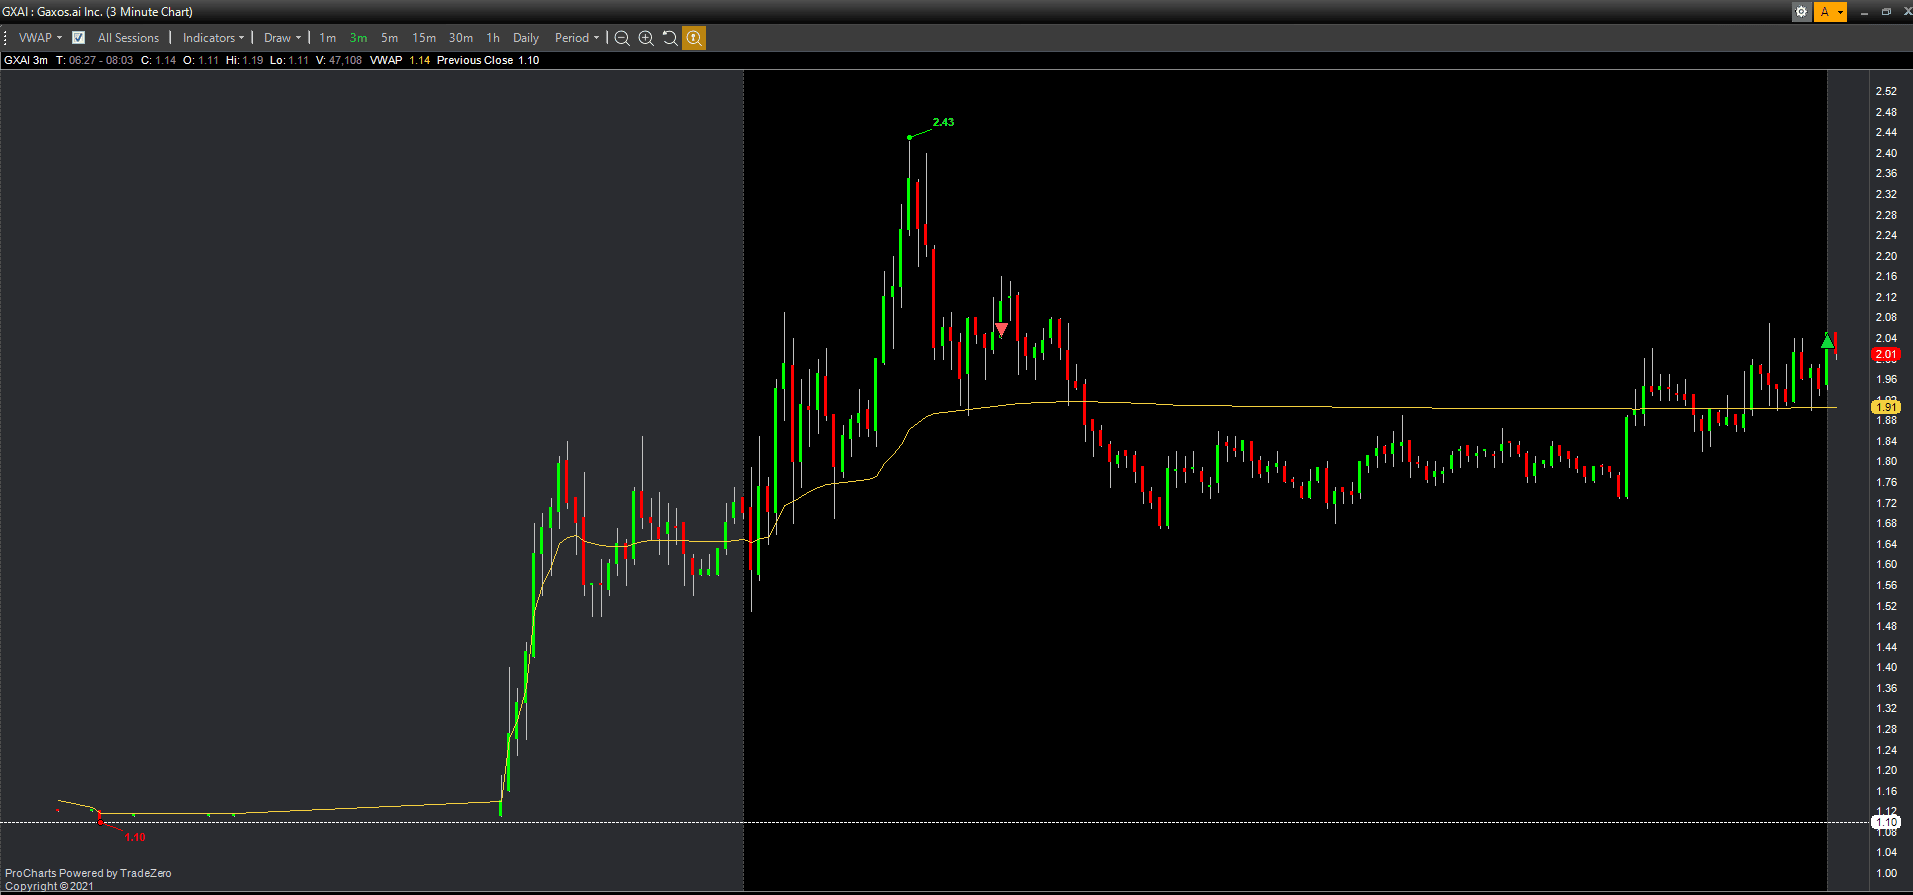Select the 15m timeframe
Screen dimensions: 1913x895
click(424, 38)
